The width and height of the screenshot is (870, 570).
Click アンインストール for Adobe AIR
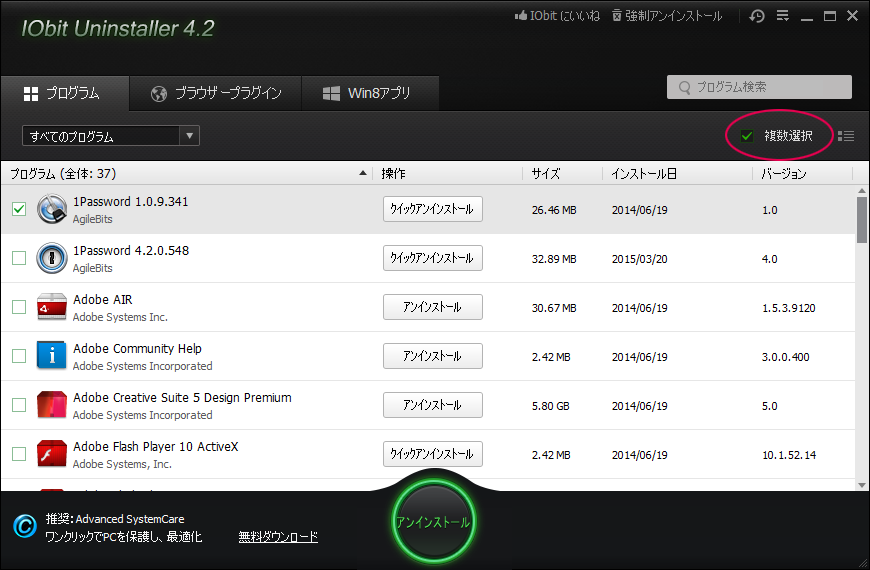(433, 307)
